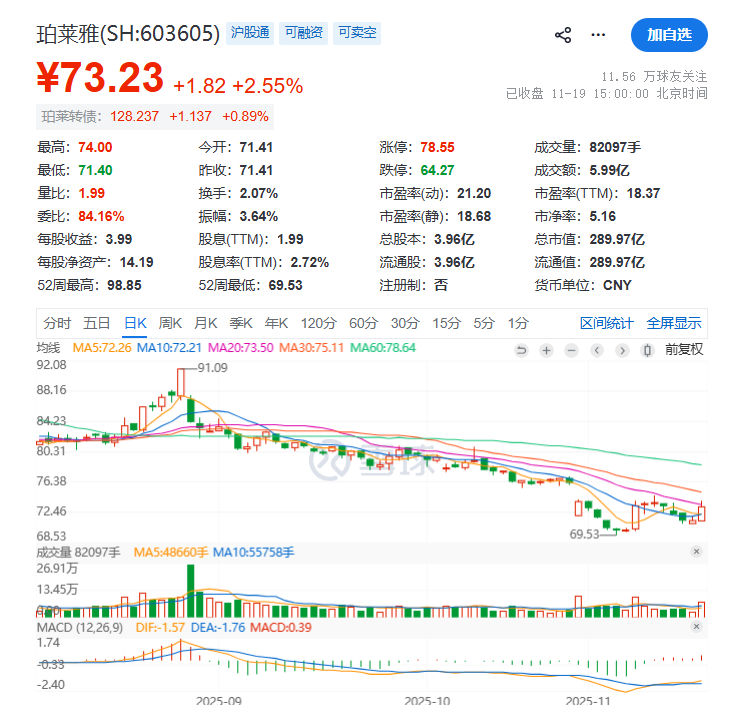
Task: Select the 季K chart tab
Action: click(241, 323)
